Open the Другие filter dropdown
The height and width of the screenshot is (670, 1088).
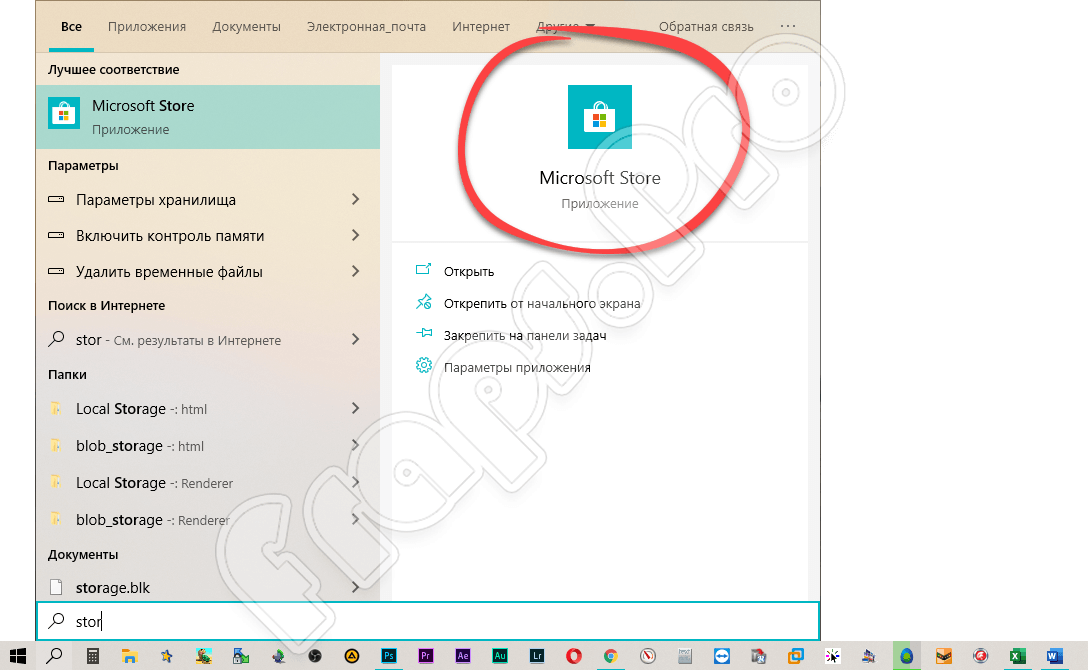565,26
